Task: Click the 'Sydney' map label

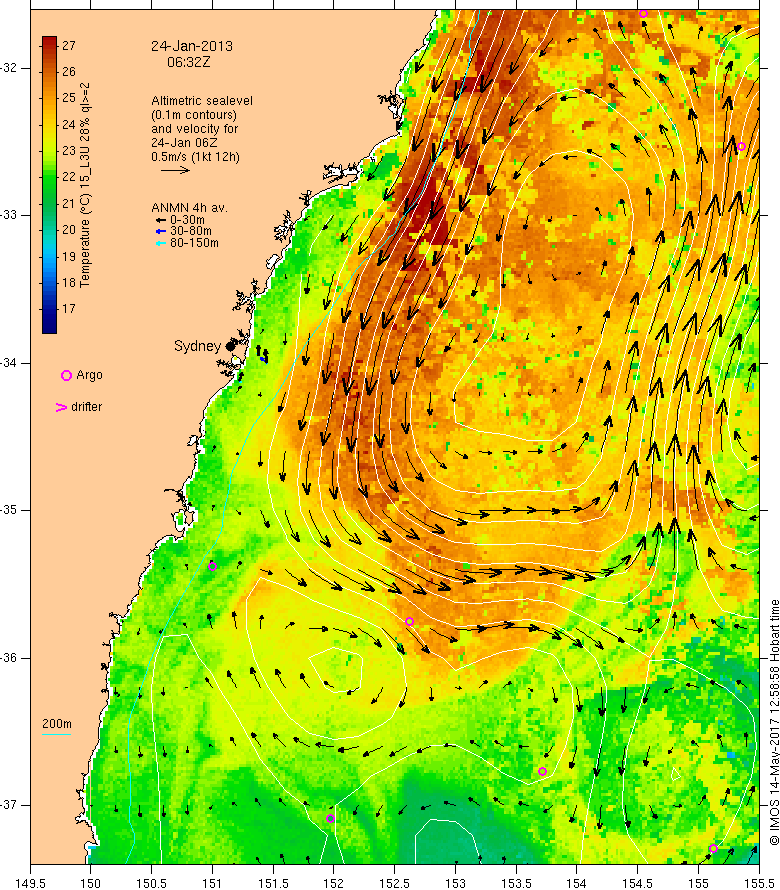Action: pos(197,346)
